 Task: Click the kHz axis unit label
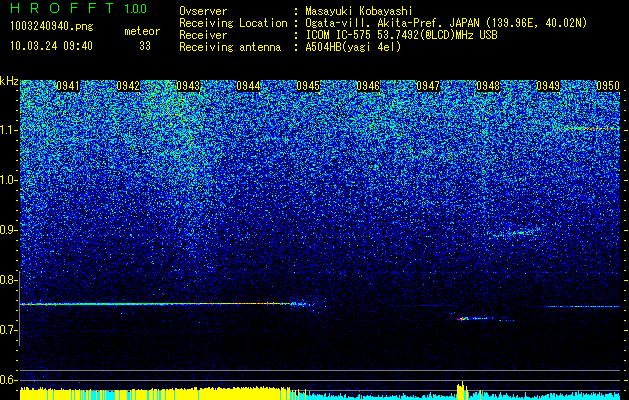[x=9, y=81]
